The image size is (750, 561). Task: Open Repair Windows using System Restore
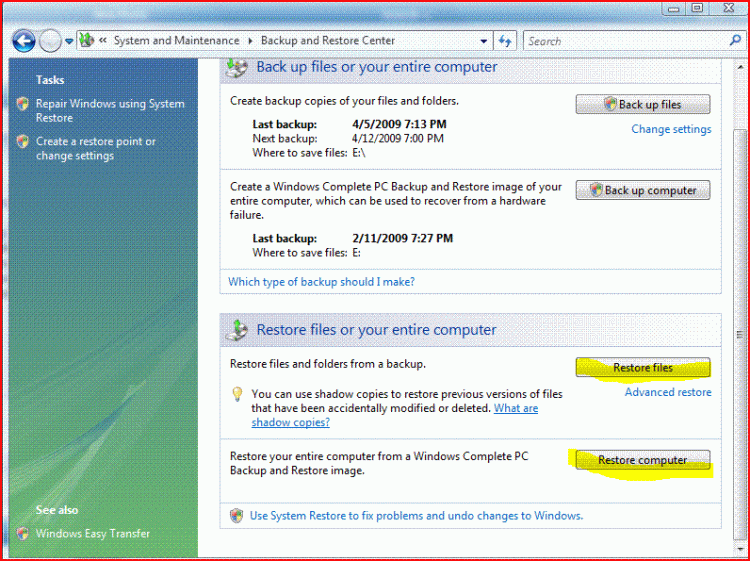110,110
